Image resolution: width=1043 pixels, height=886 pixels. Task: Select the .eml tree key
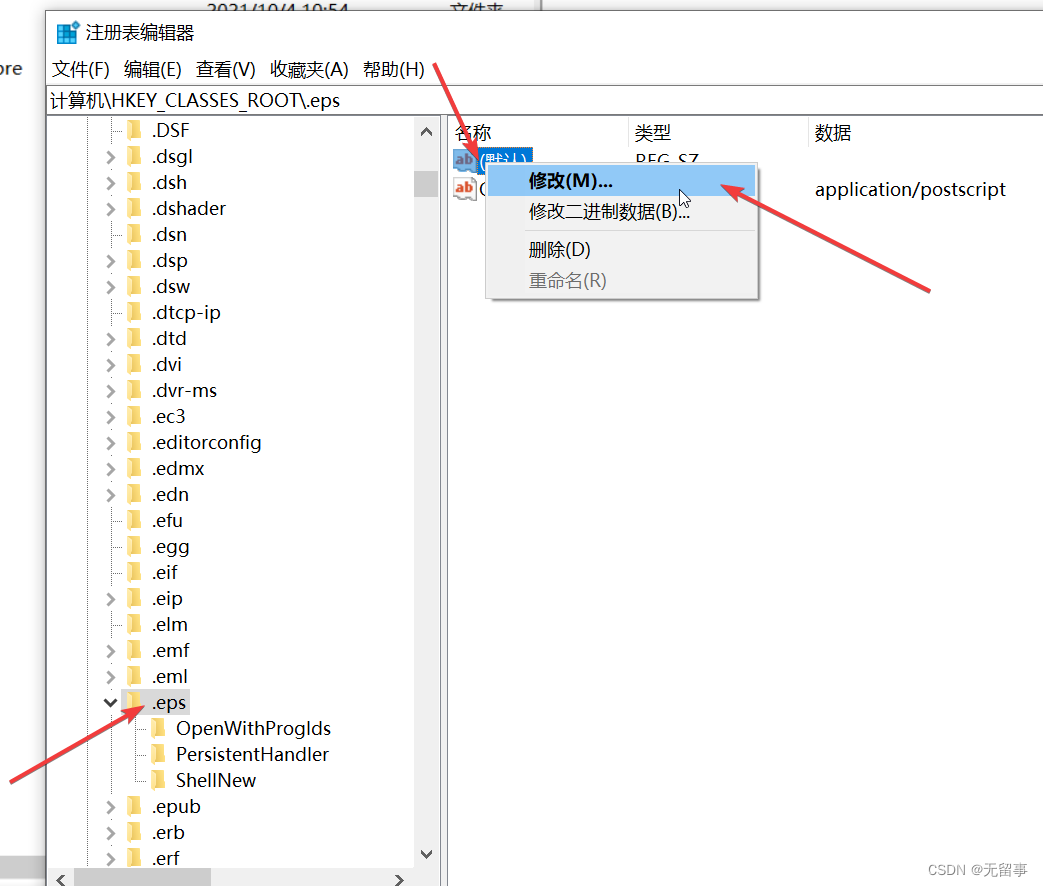pyautogui.click(x=170, y=676)
